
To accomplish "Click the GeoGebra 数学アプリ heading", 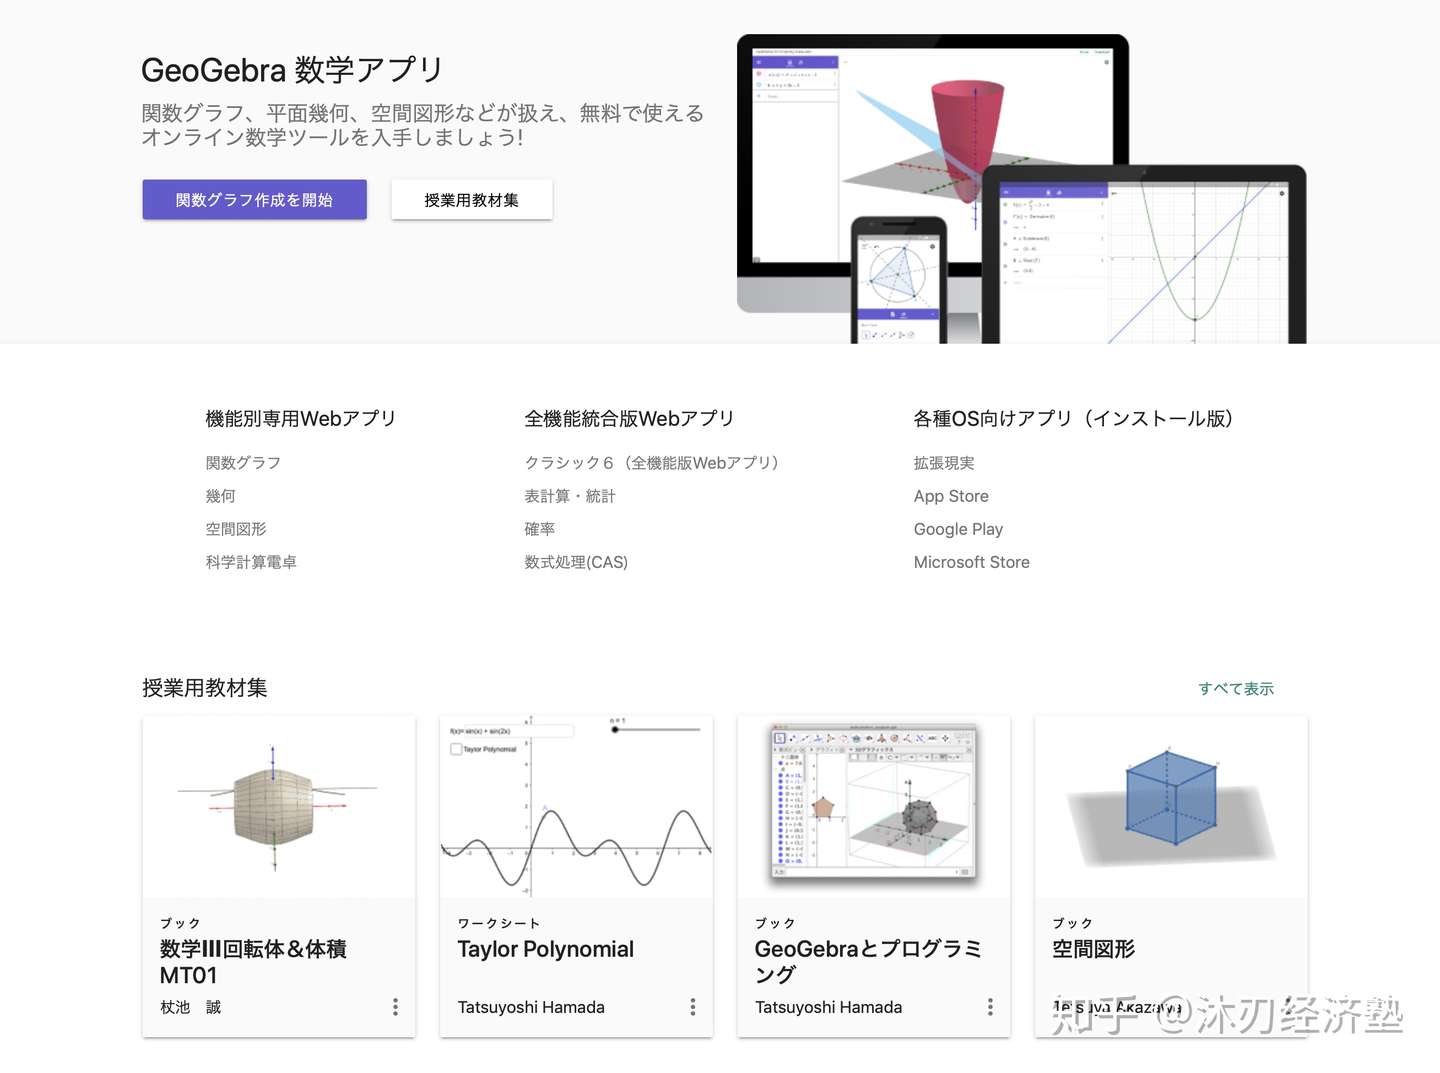I will (292, 70).
